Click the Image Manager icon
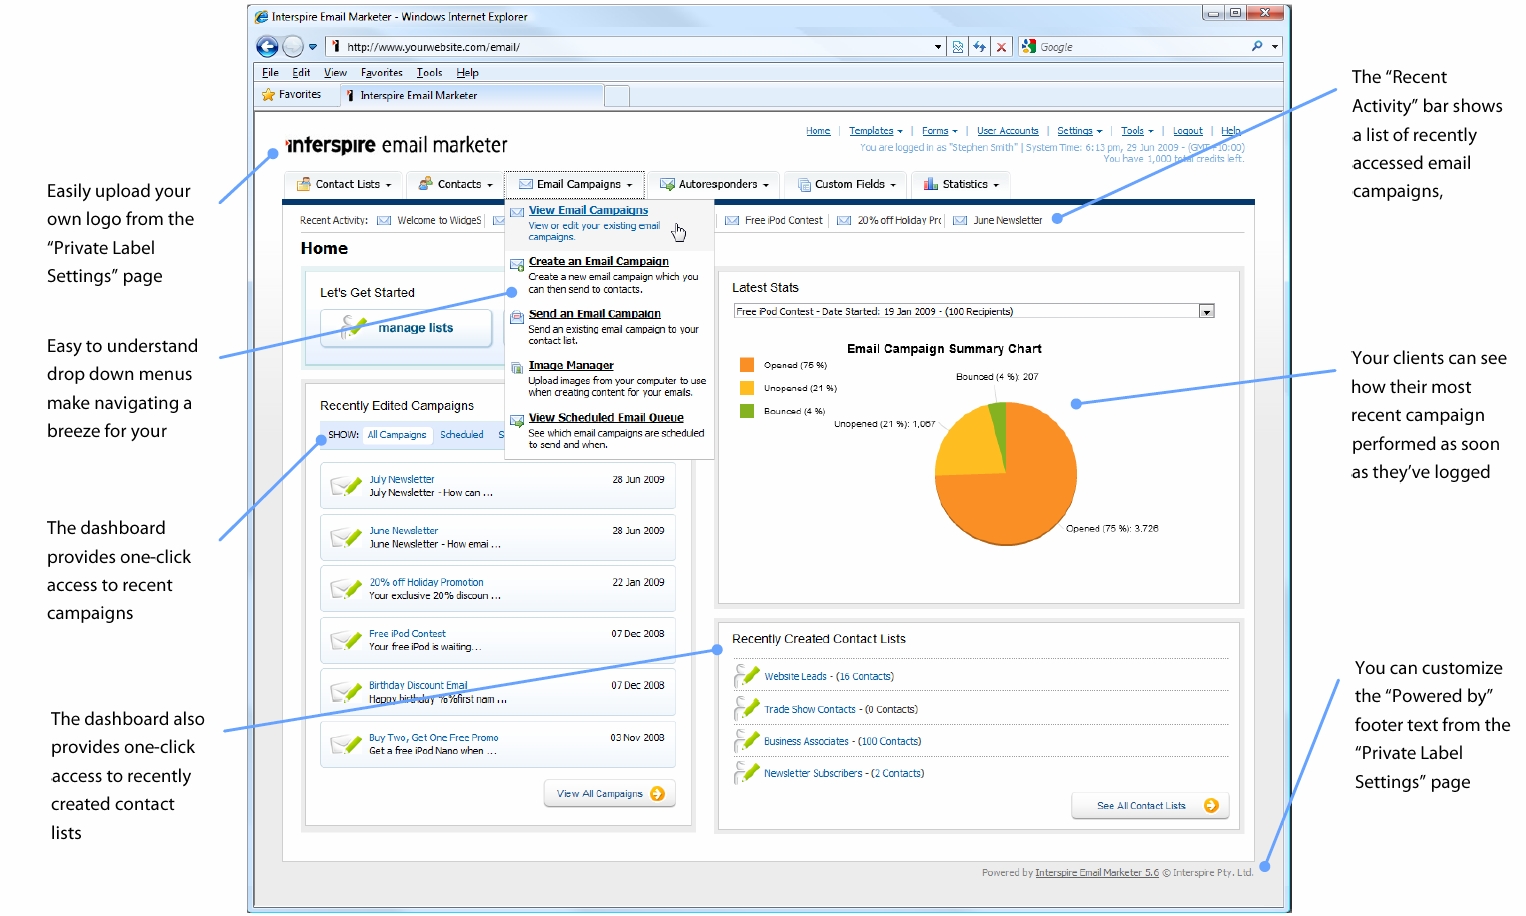Image resolution: width=1526 pixels, height=916 pixels. (517, 368)
